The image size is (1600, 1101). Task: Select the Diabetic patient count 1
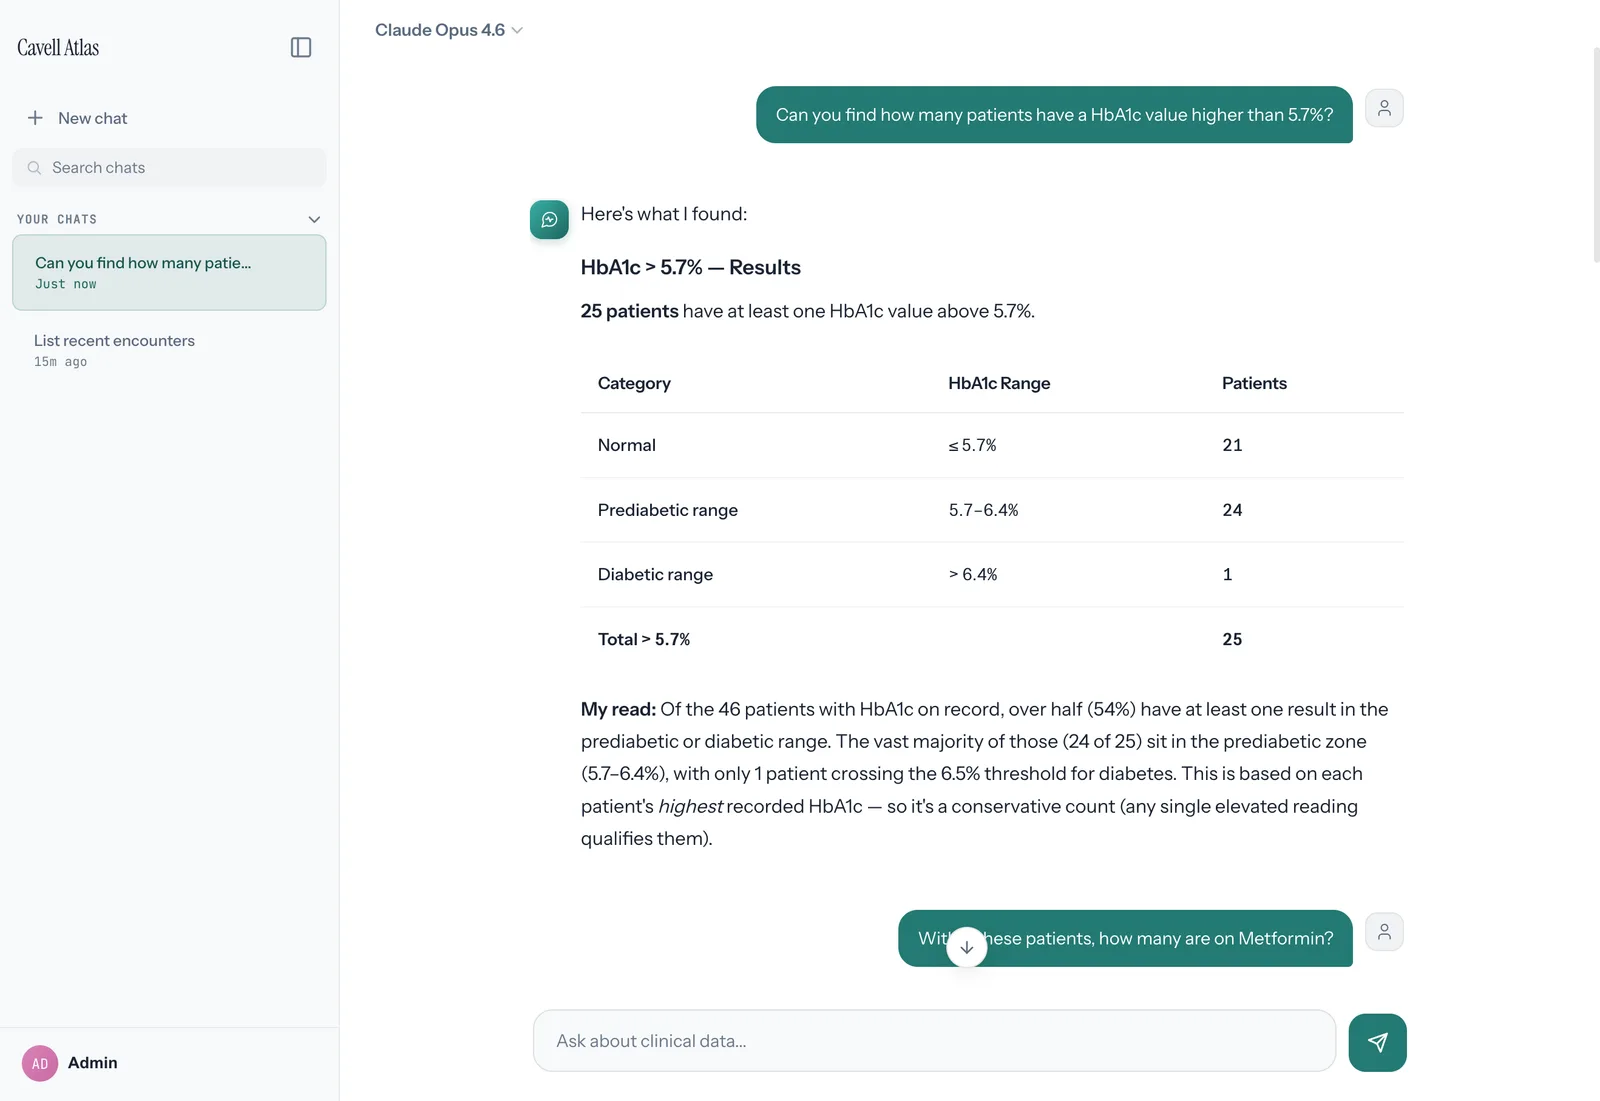point(1227,574)
